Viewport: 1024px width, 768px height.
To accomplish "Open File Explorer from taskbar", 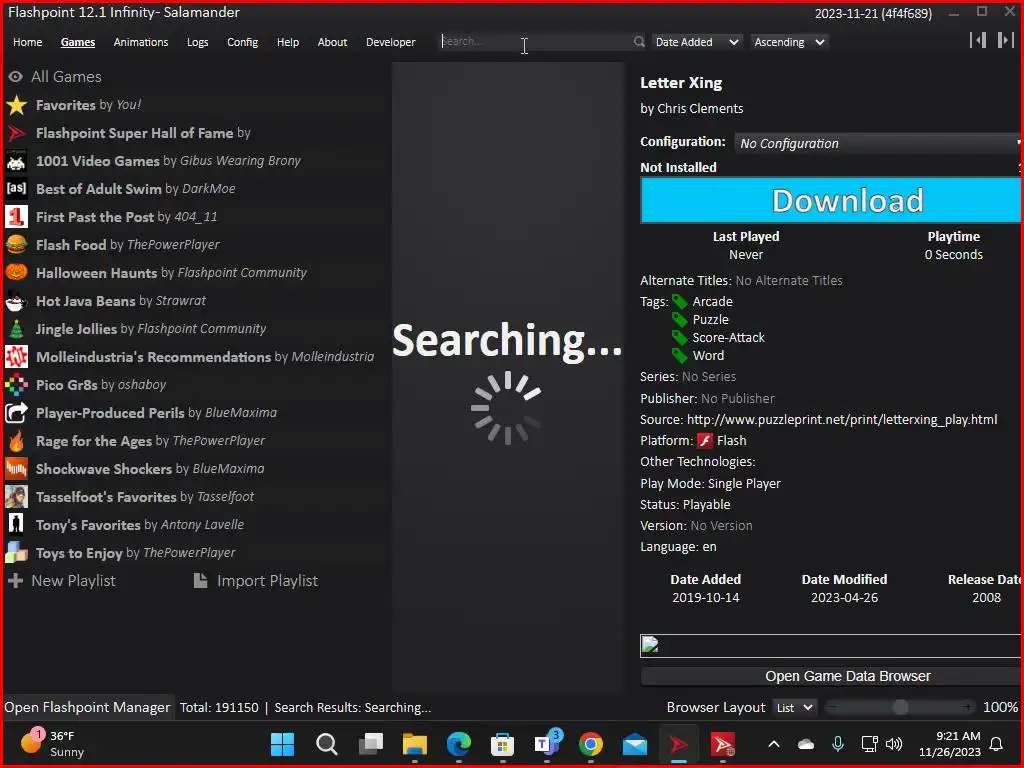I will point(415,744).
